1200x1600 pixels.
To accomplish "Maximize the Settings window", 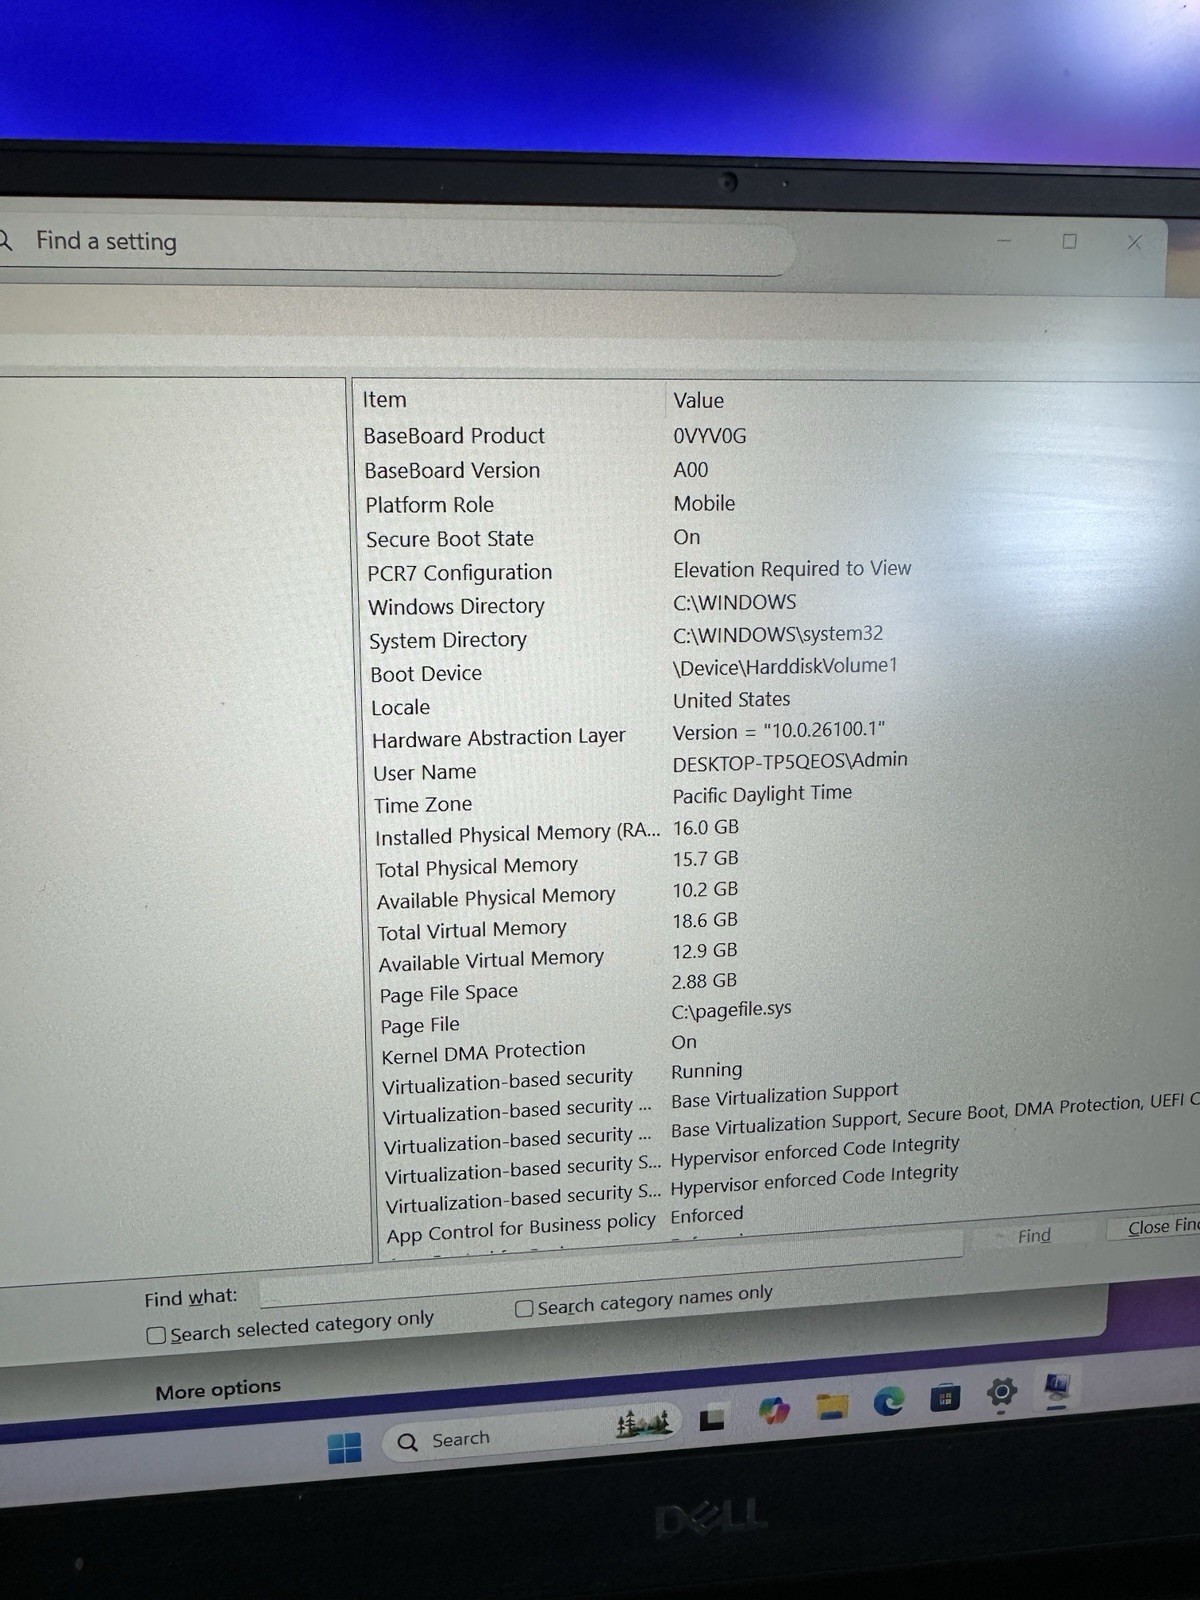I will click(x=1069, y=241).
